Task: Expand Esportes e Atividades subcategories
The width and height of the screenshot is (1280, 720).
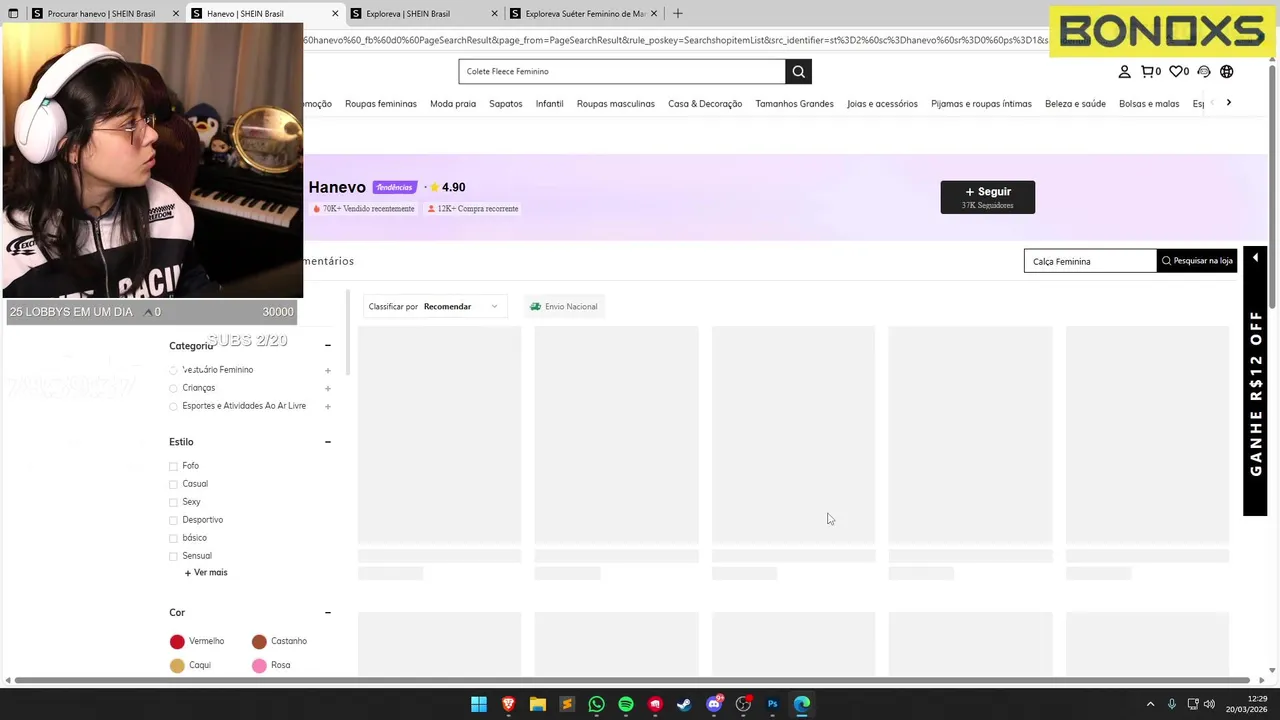Action: pos(328,406)
